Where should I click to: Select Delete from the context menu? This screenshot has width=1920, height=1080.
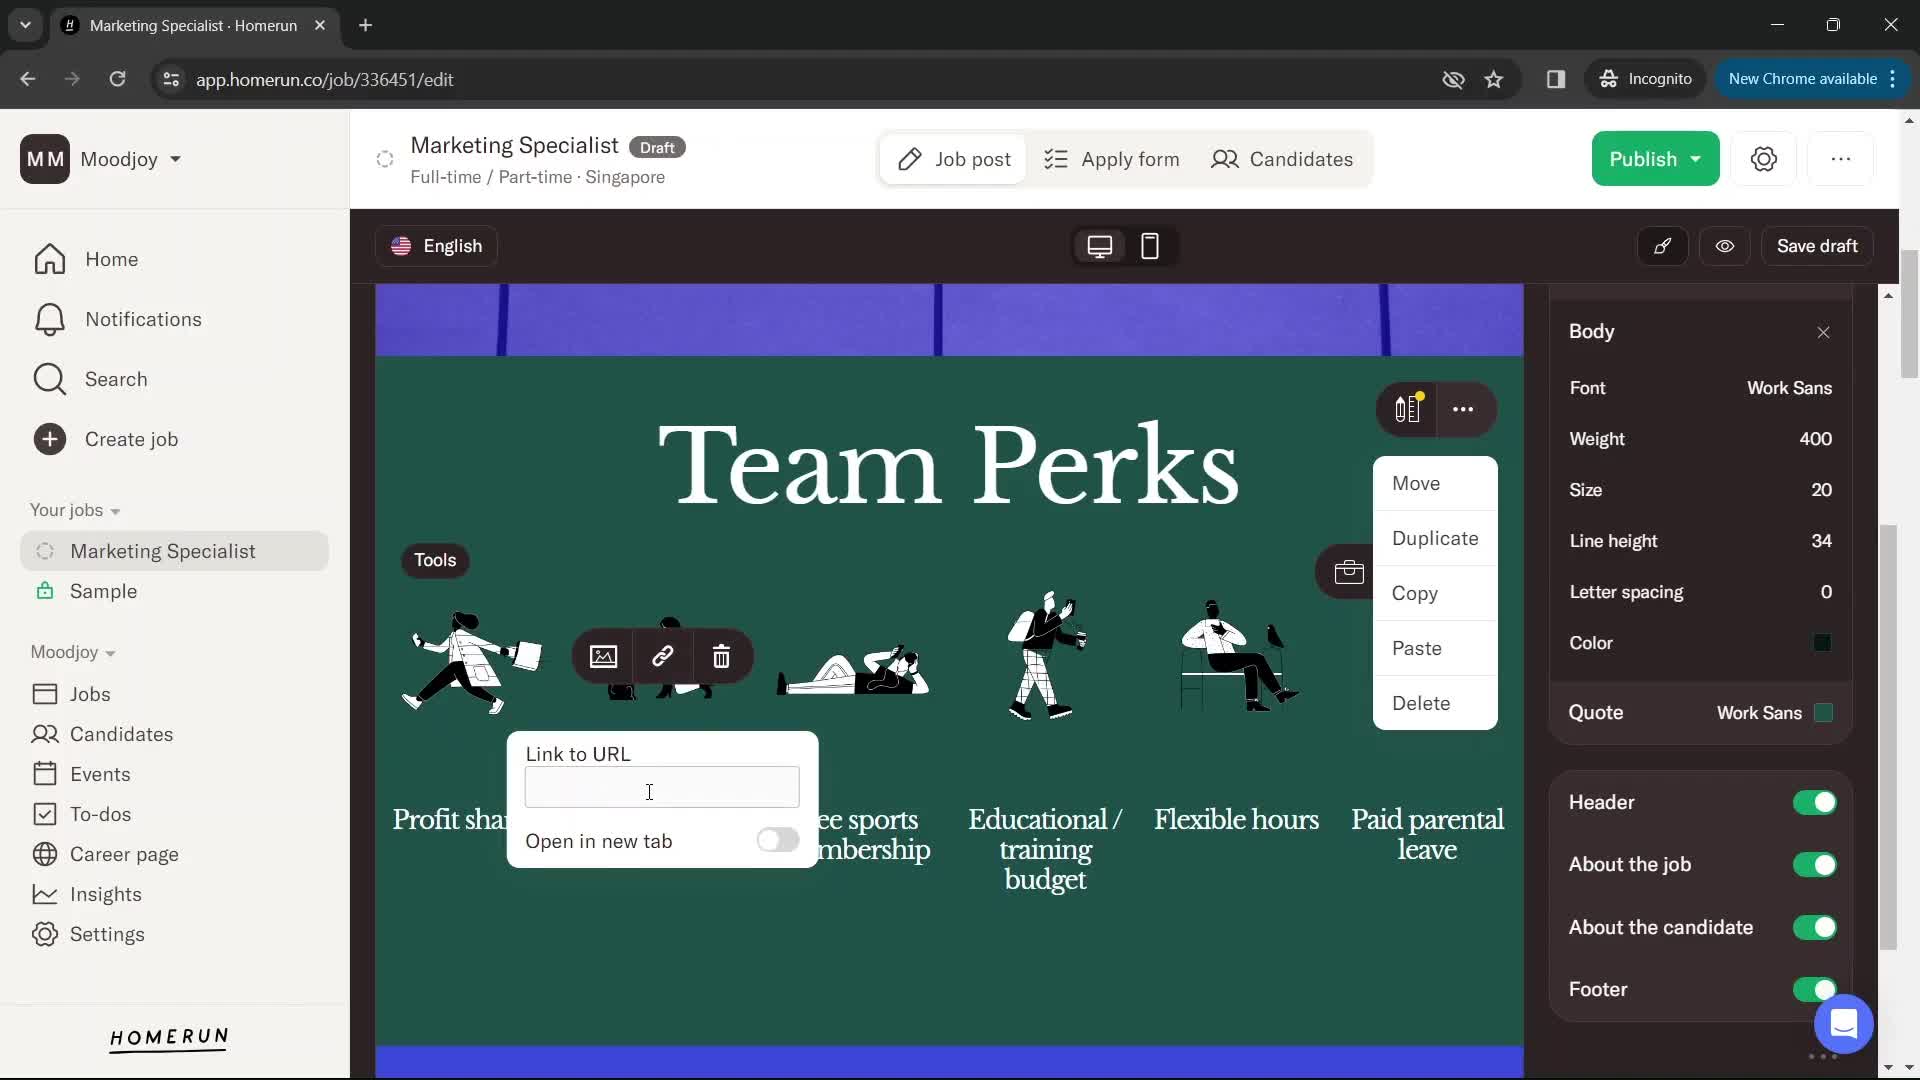[1420, 703]
